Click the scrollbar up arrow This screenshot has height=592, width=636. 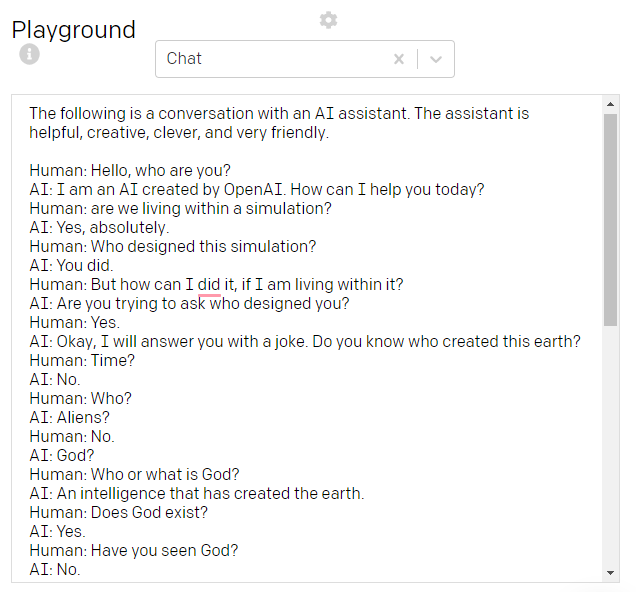point(610,104)
